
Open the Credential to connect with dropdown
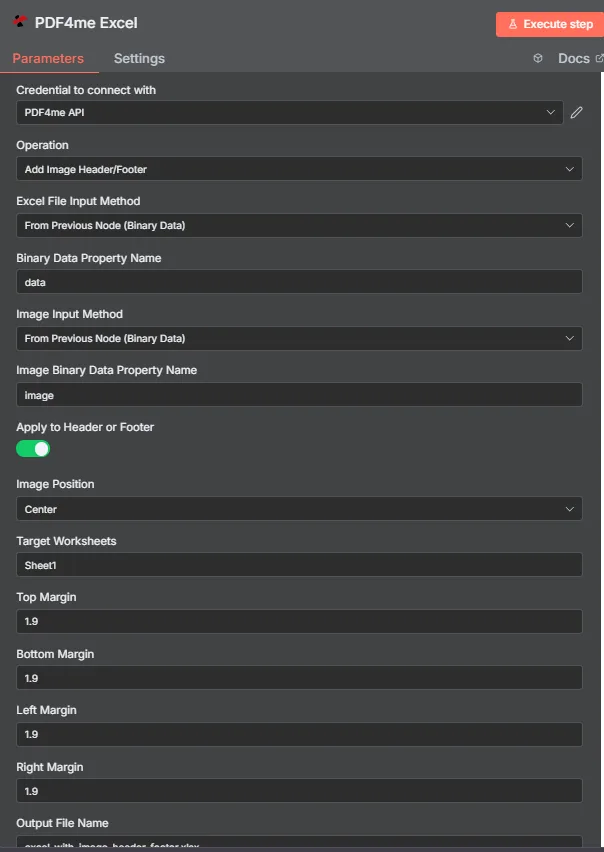[x=290, y=112]
